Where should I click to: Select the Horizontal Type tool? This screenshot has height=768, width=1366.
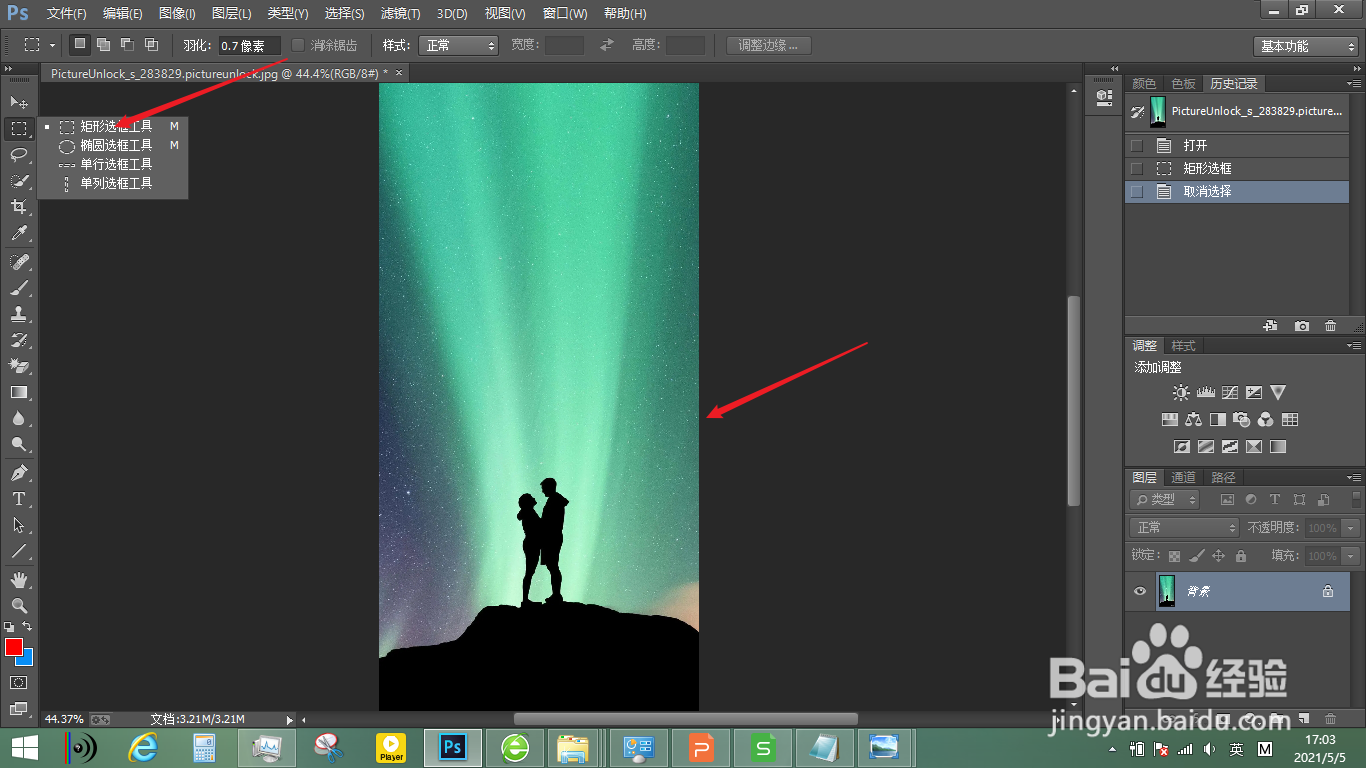pyautogui.click(x=19, y=498)
